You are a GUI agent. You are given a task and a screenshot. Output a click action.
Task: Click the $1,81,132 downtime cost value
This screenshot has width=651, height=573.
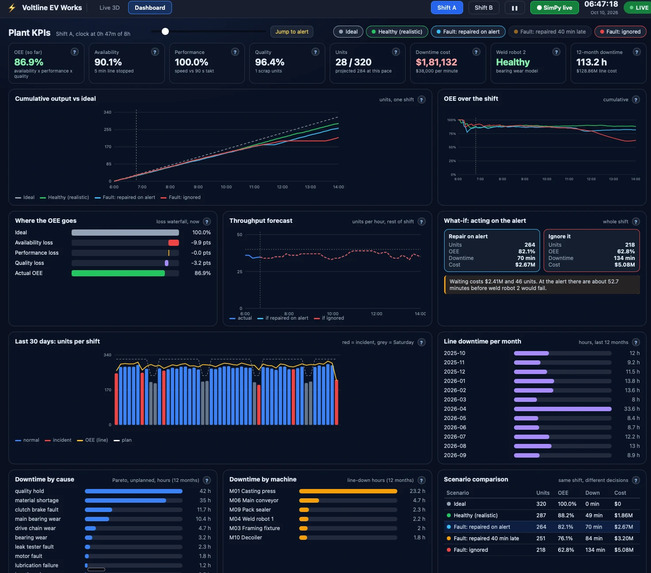click(x=436, y=62)
